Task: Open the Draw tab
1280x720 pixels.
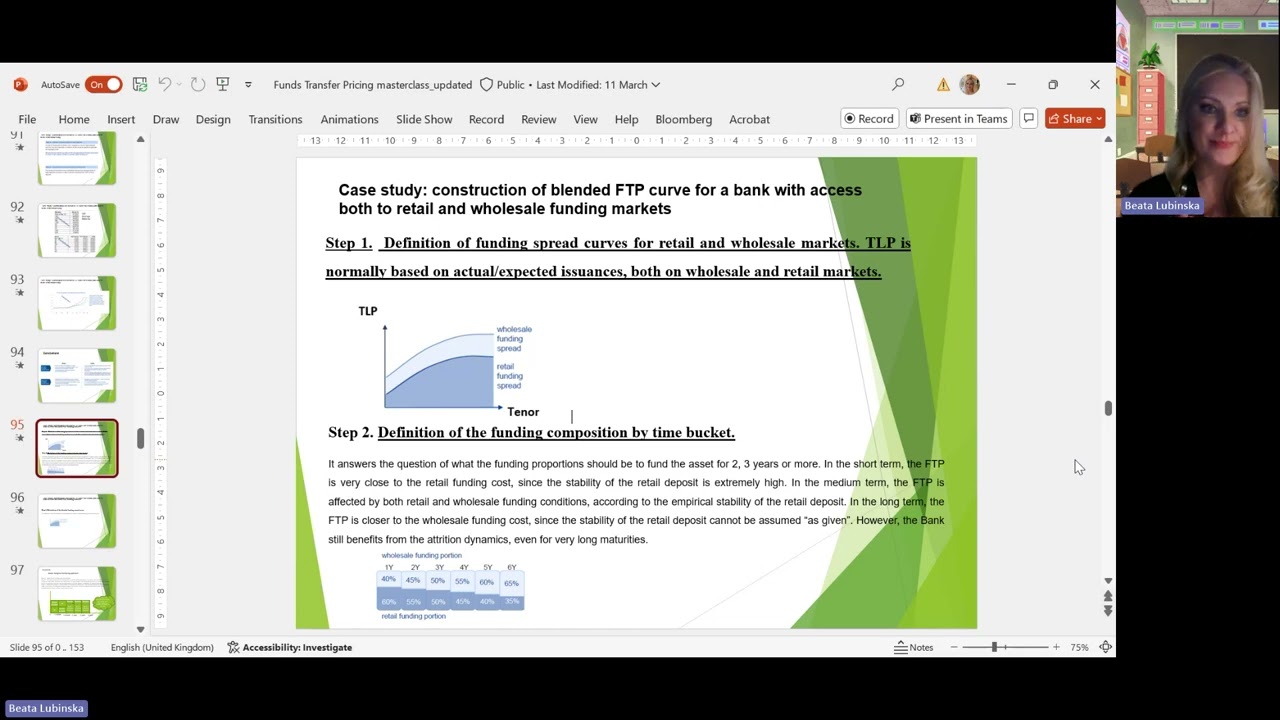Action: pyautogui.click(x=166, y=119)
